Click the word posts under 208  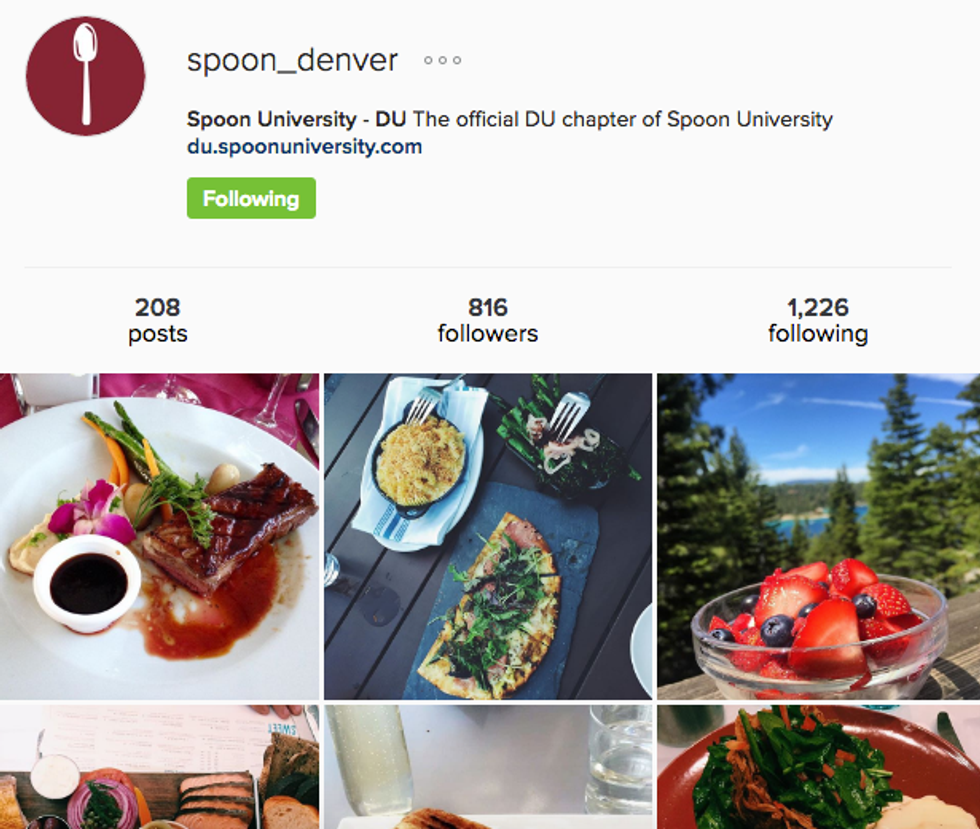pos(158,334)
